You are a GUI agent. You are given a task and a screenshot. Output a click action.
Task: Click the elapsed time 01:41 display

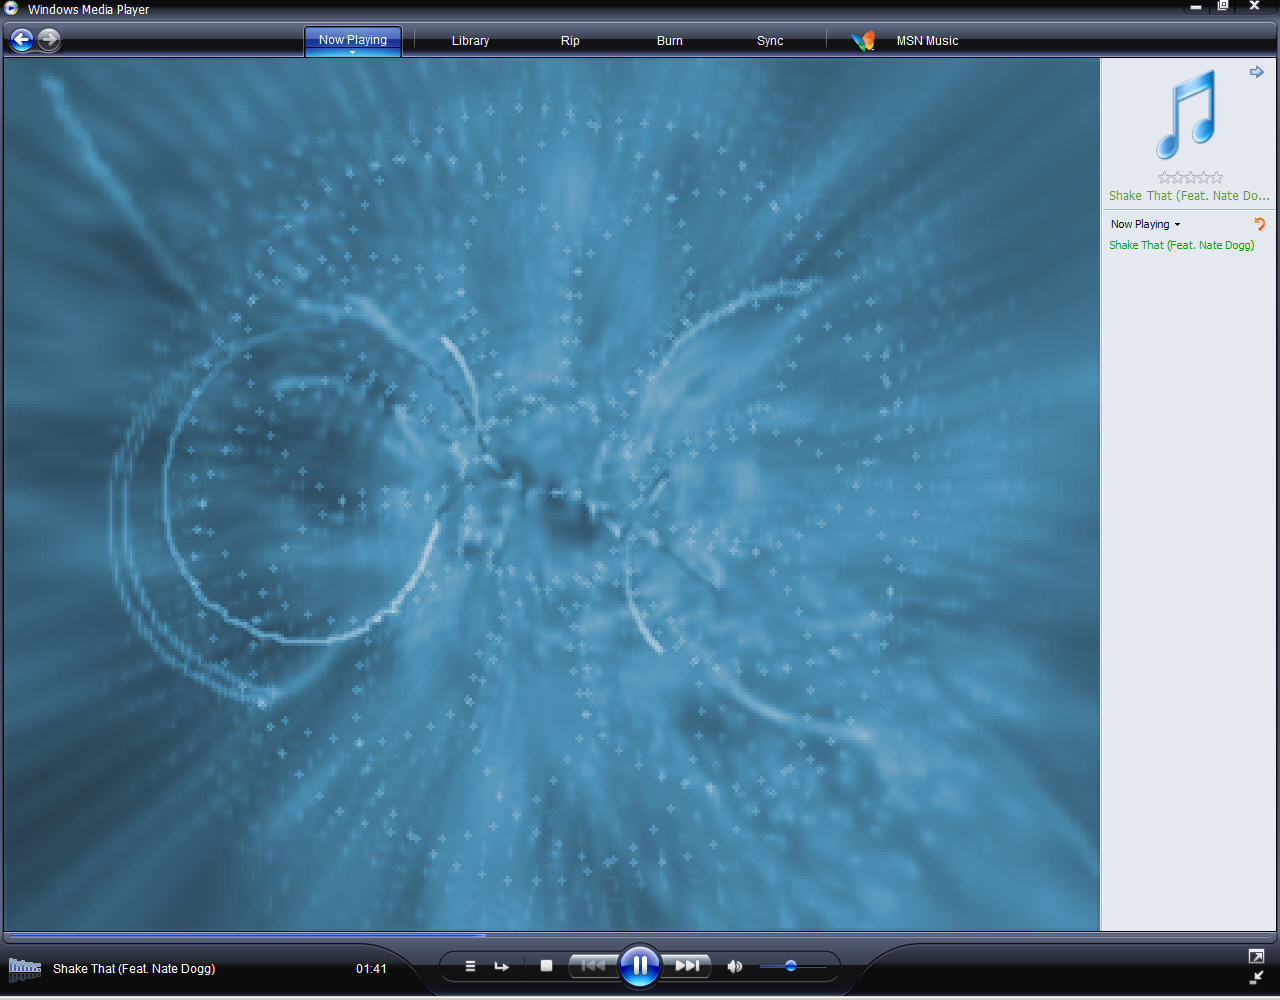point(371,969)
